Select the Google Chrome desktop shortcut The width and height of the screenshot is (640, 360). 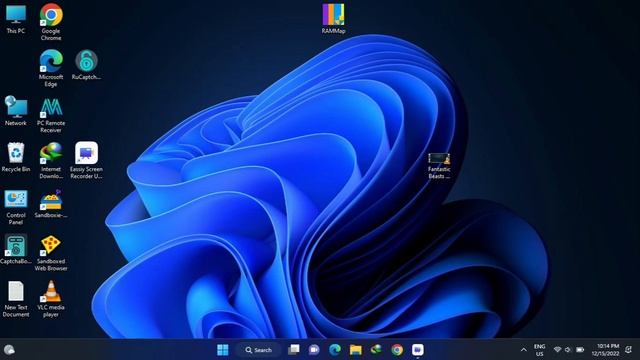(x=51, y=22)
